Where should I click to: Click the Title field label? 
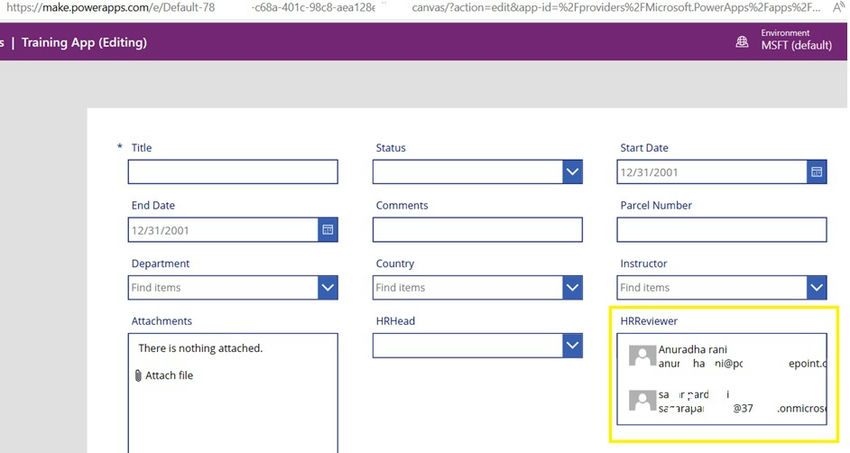point(141,147)
